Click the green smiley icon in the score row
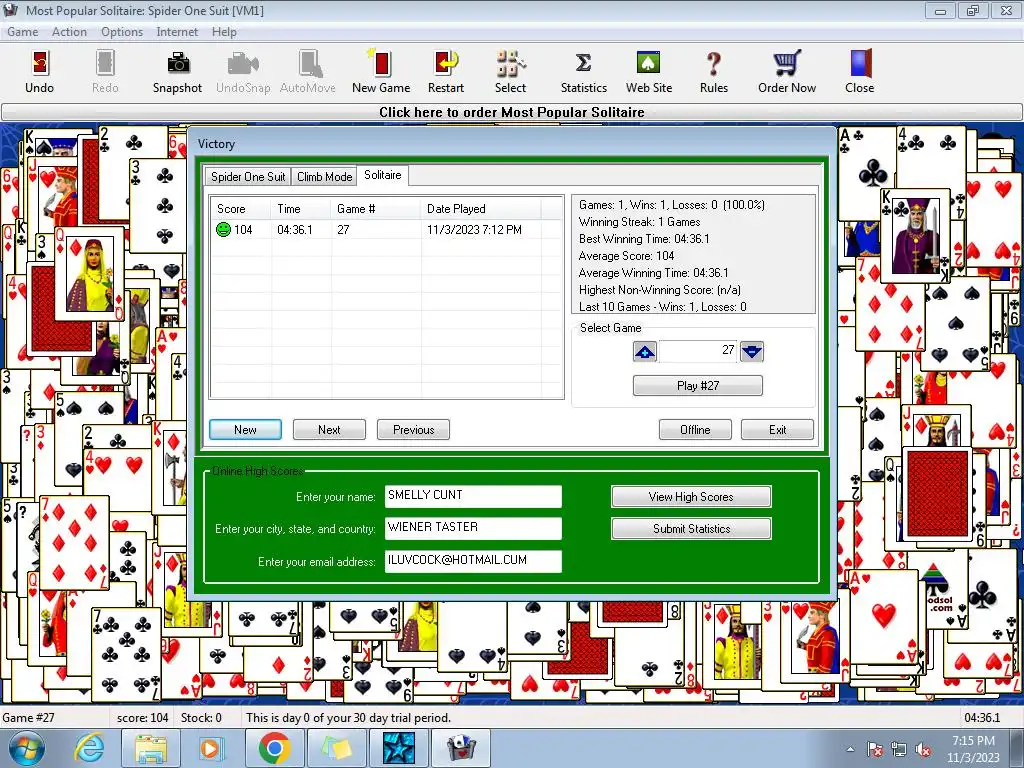1024x768 pixels. click(x=223, y=229)
